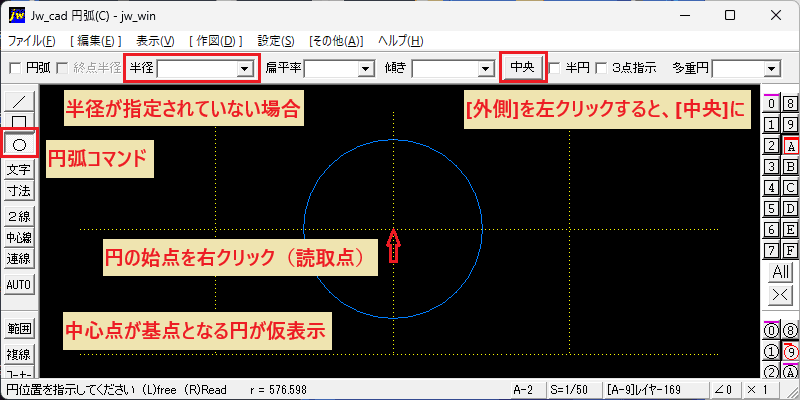Open the 設定(S) menu

(x=276, y=41)
